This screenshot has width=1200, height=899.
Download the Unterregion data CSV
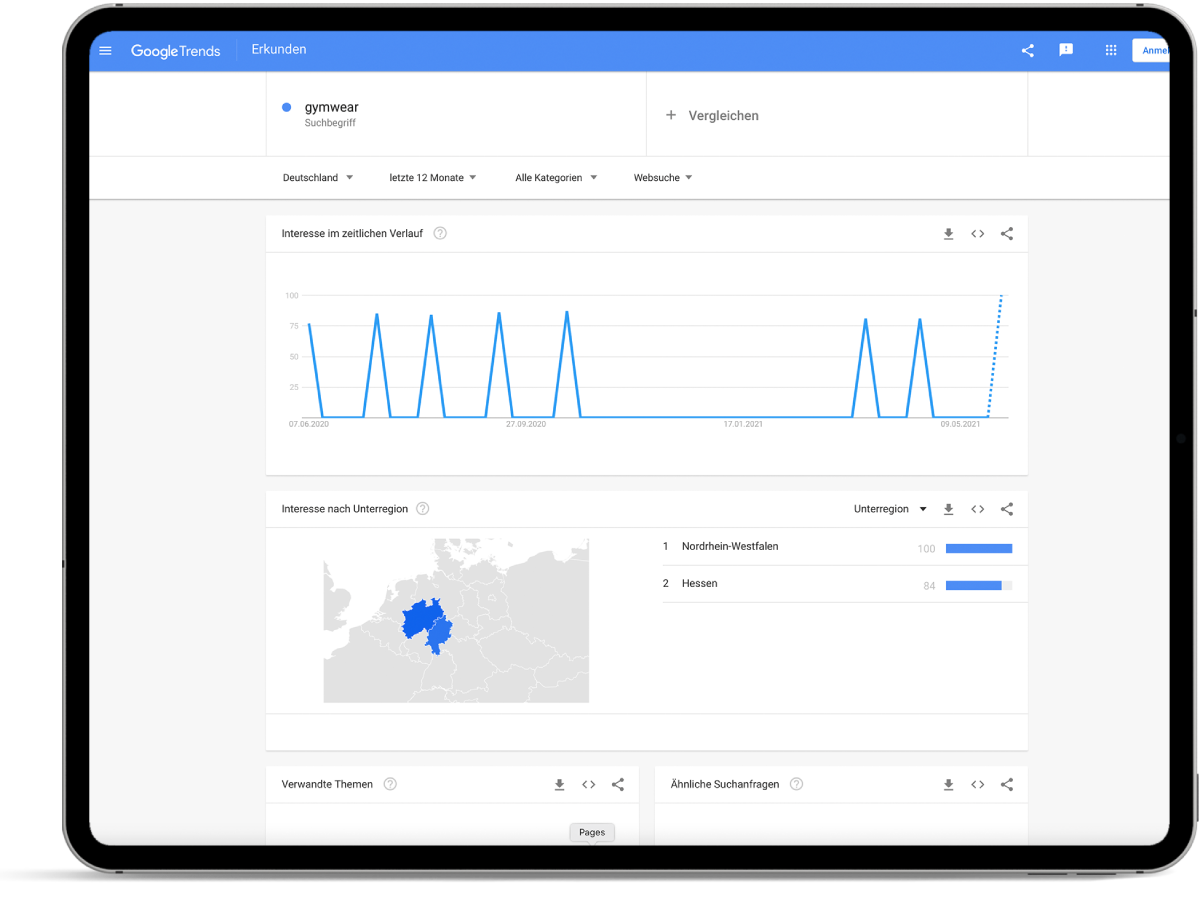[949, 509]
